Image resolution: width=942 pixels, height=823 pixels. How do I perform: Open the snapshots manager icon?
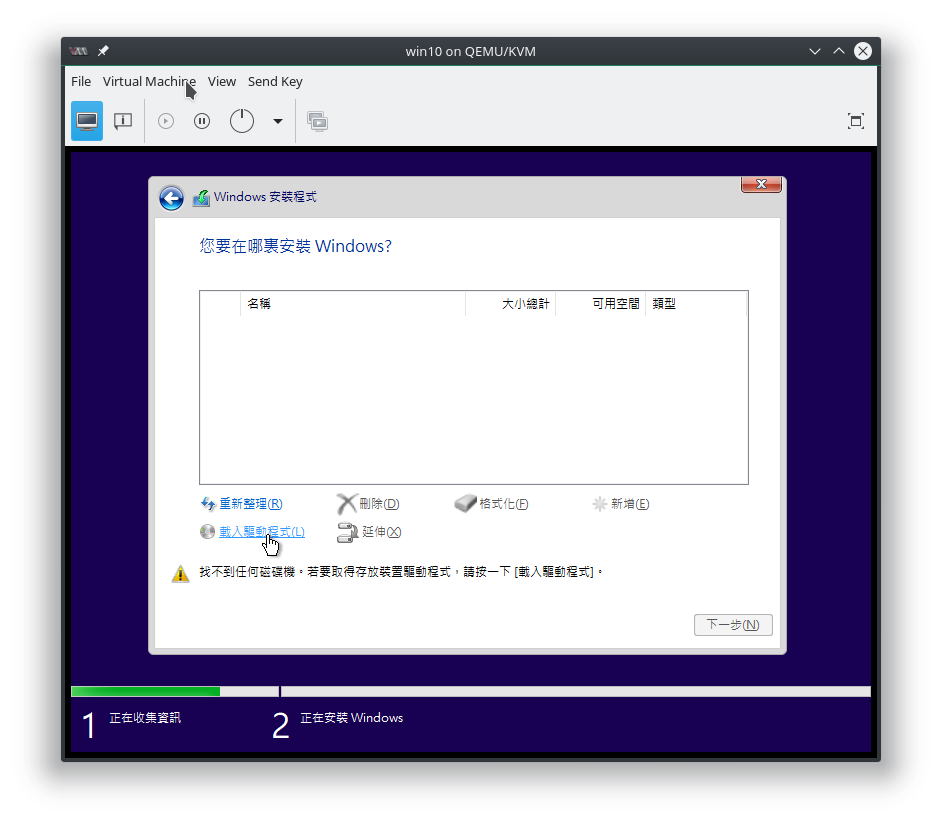coord(317,121)
